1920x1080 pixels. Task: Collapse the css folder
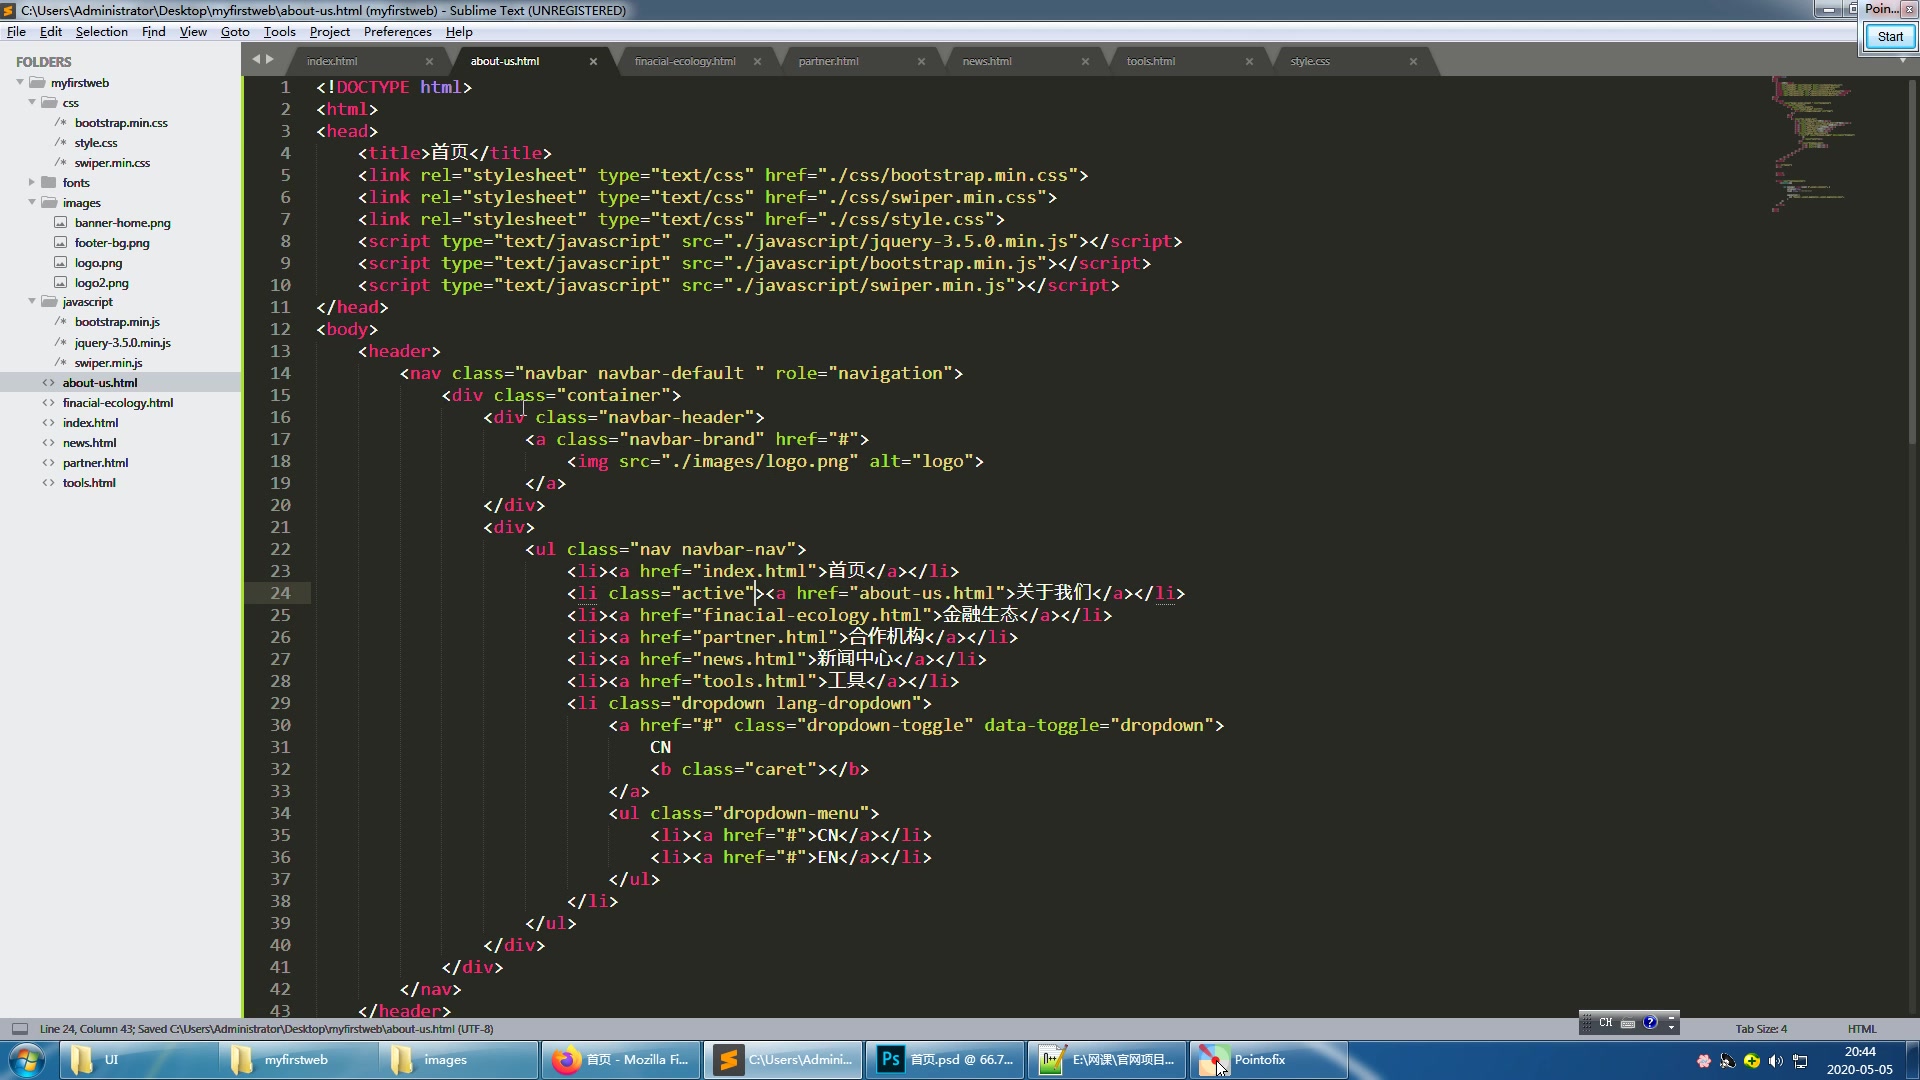(x=32, y=102)
